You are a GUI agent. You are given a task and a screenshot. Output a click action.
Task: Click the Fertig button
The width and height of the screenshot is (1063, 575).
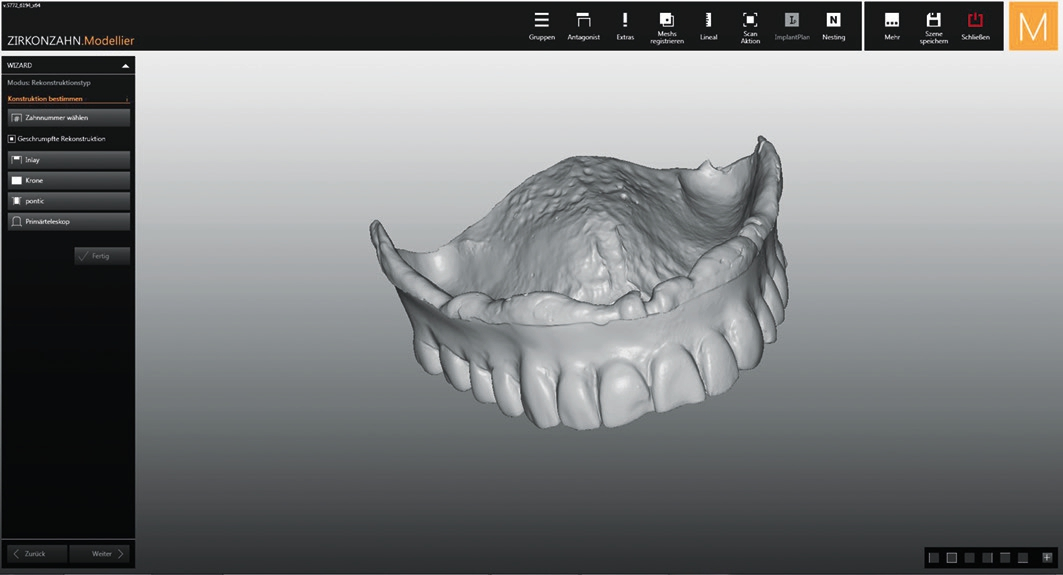tap(102, 256)
